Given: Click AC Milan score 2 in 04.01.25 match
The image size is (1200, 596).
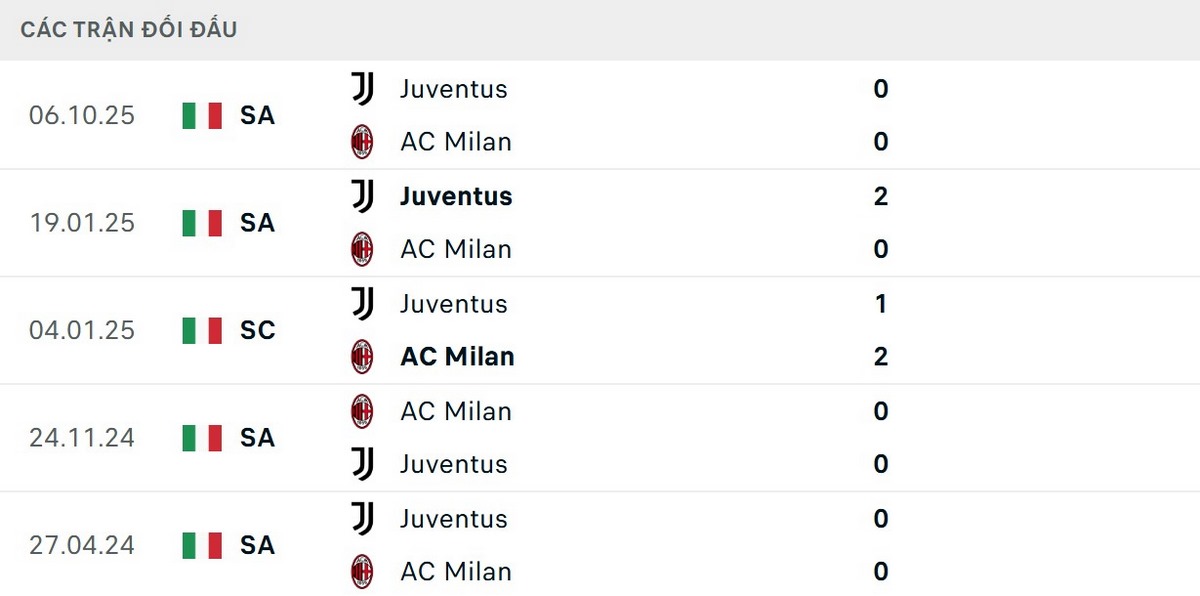Looking at the screenshot, I should pyautogui.click(x=880, y=357).
